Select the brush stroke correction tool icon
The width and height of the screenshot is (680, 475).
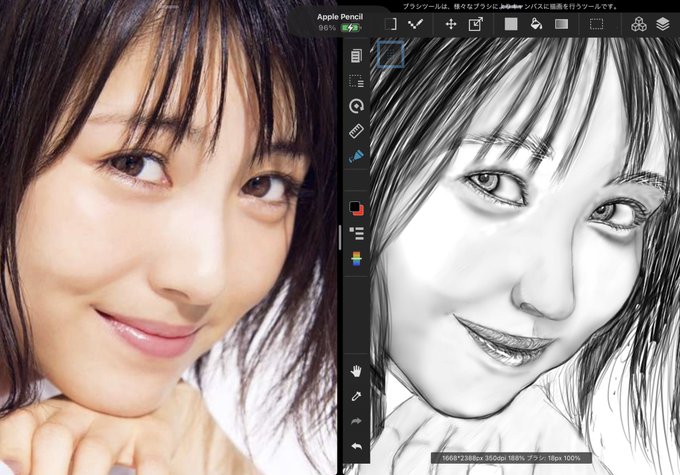tap(415, 24)
